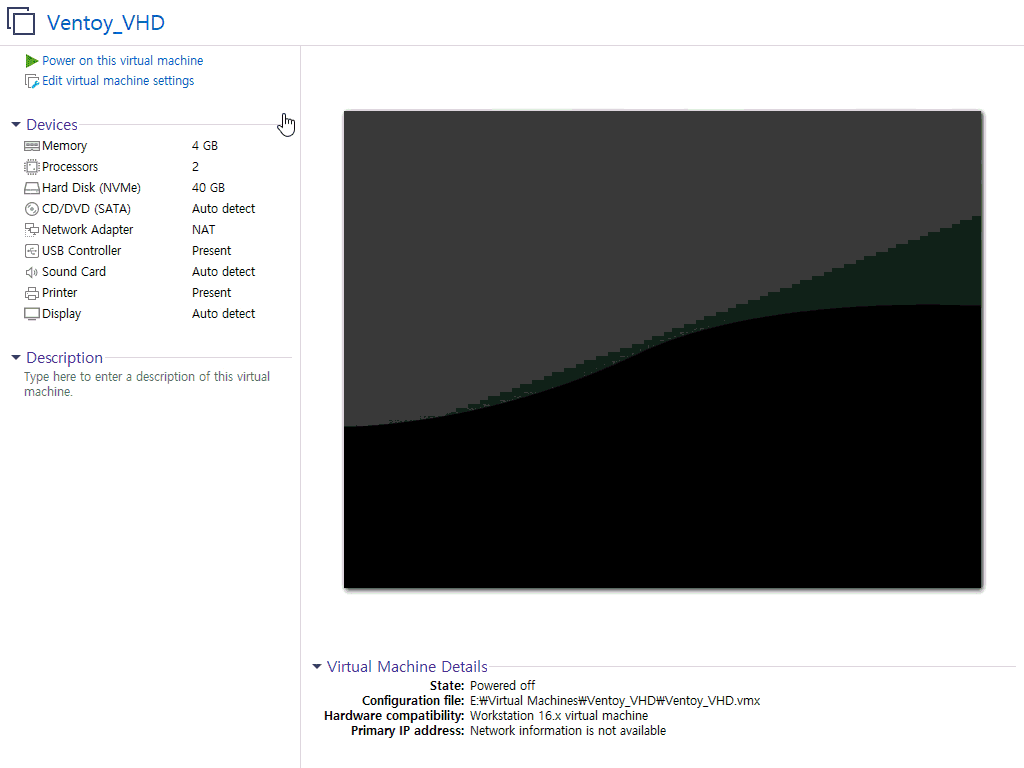Image resolution: width=1024 pixels, height=768 pixels.
Task: Open Network Adapter device settings
Action: 88,230
